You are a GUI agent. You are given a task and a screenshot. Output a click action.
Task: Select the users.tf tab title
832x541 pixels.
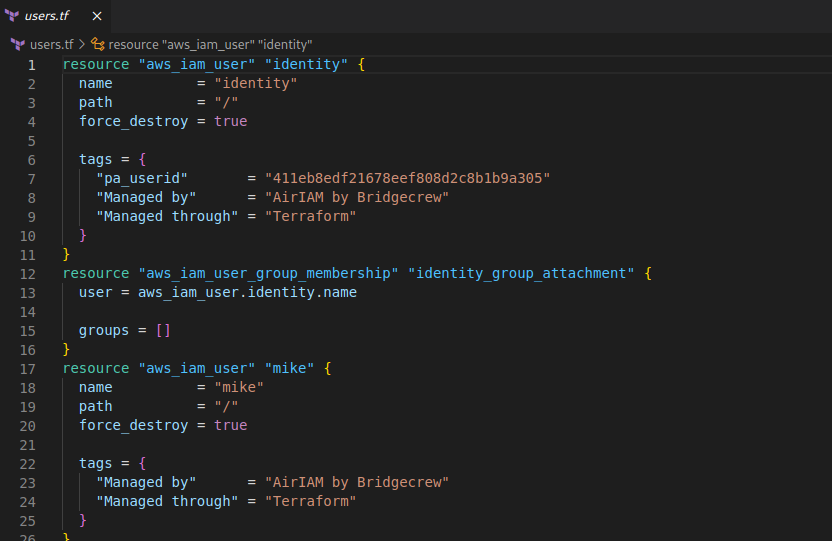click(x=50, y=16)
